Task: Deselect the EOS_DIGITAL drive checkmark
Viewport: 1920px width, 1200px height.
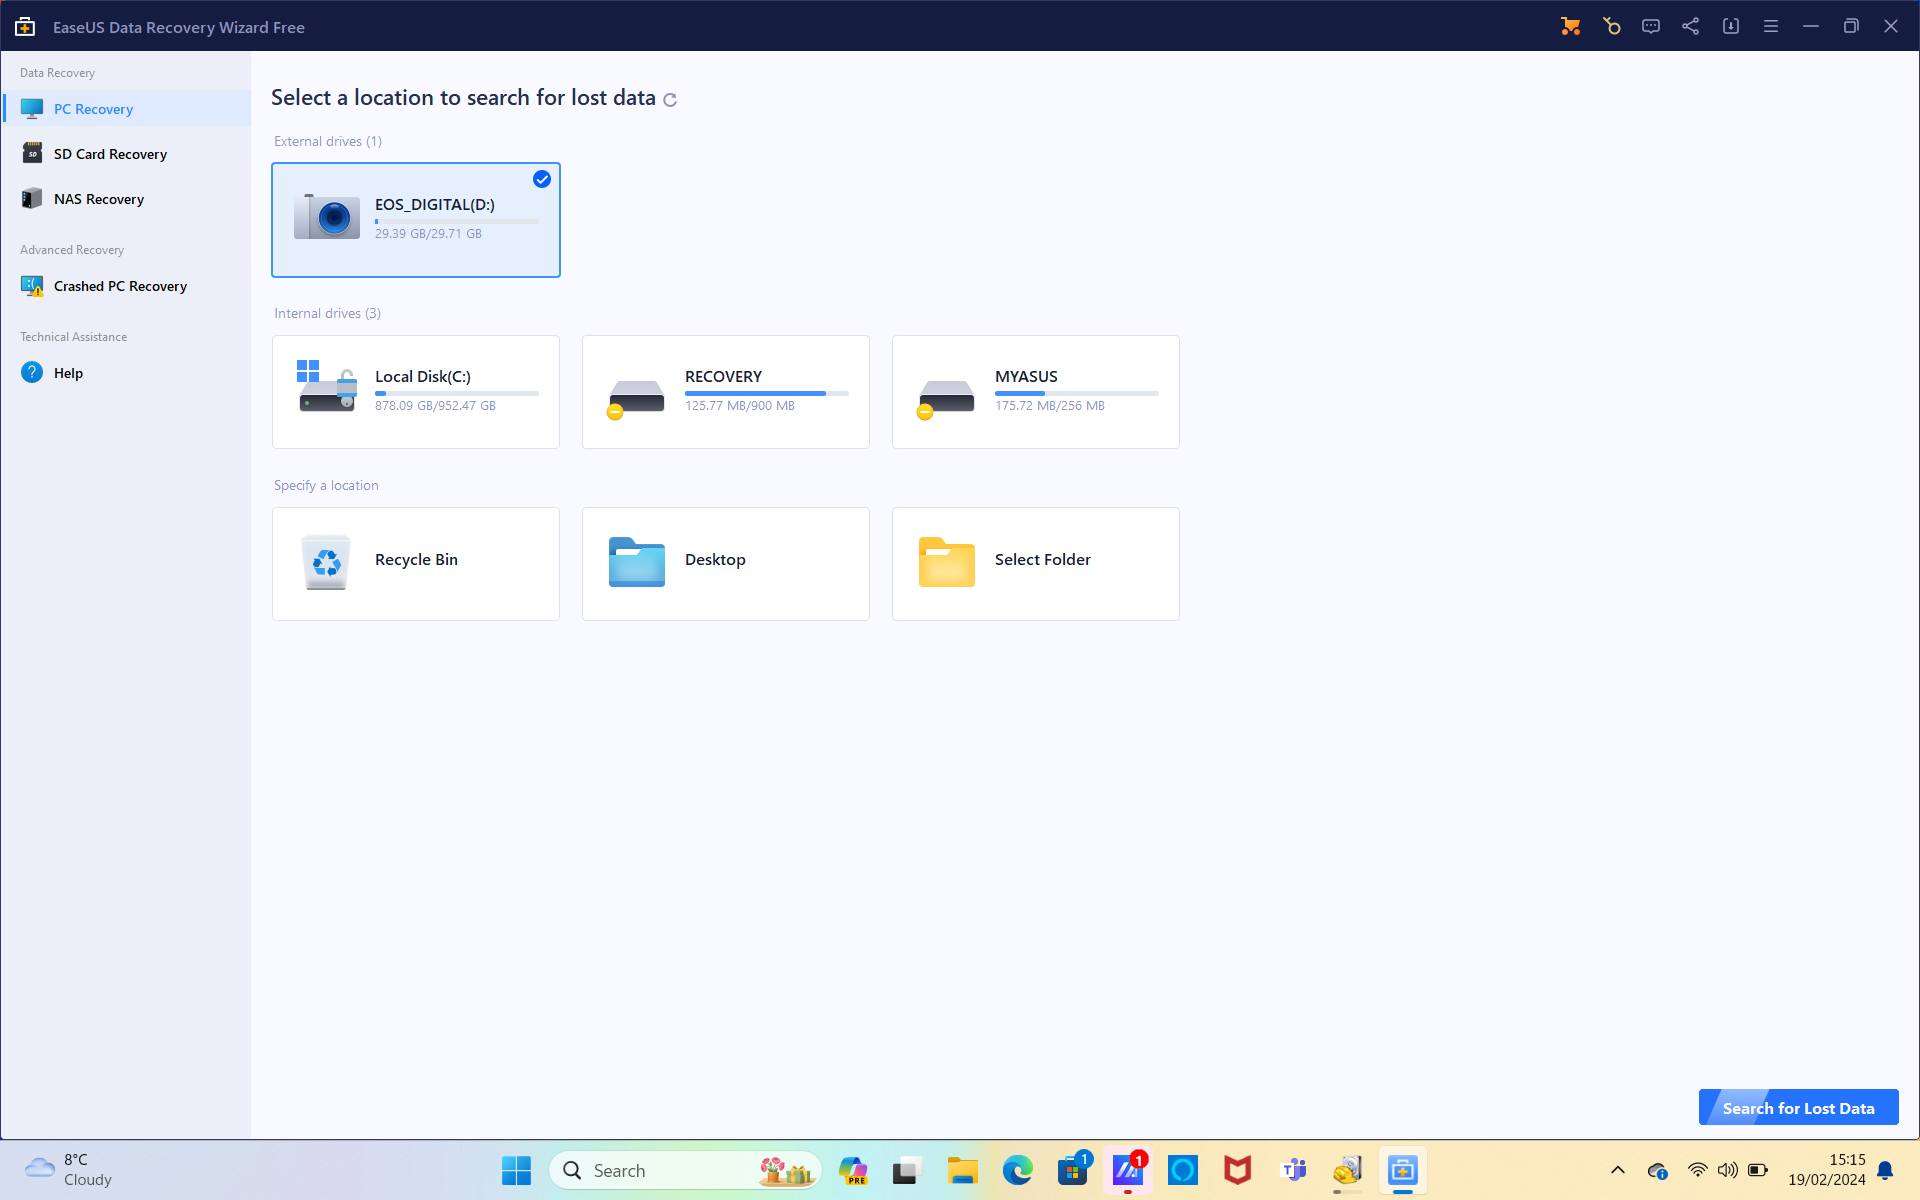Action: tap(542, 179)
